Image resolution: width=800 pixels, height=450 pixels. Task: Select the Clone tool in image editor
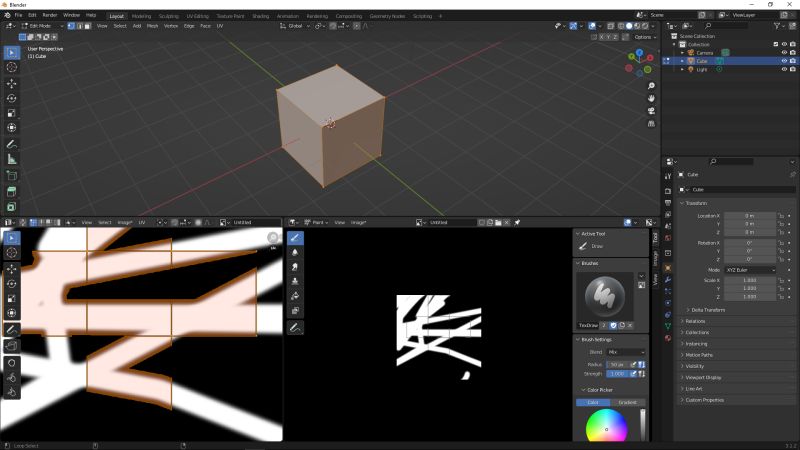pos(295,281)
